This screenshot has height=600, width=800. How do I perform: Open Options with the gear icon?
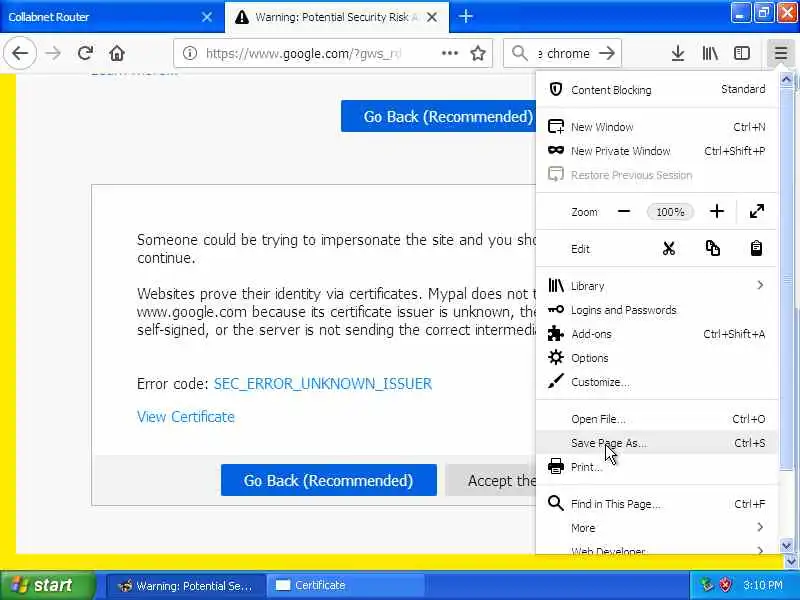tap(657, 358)
